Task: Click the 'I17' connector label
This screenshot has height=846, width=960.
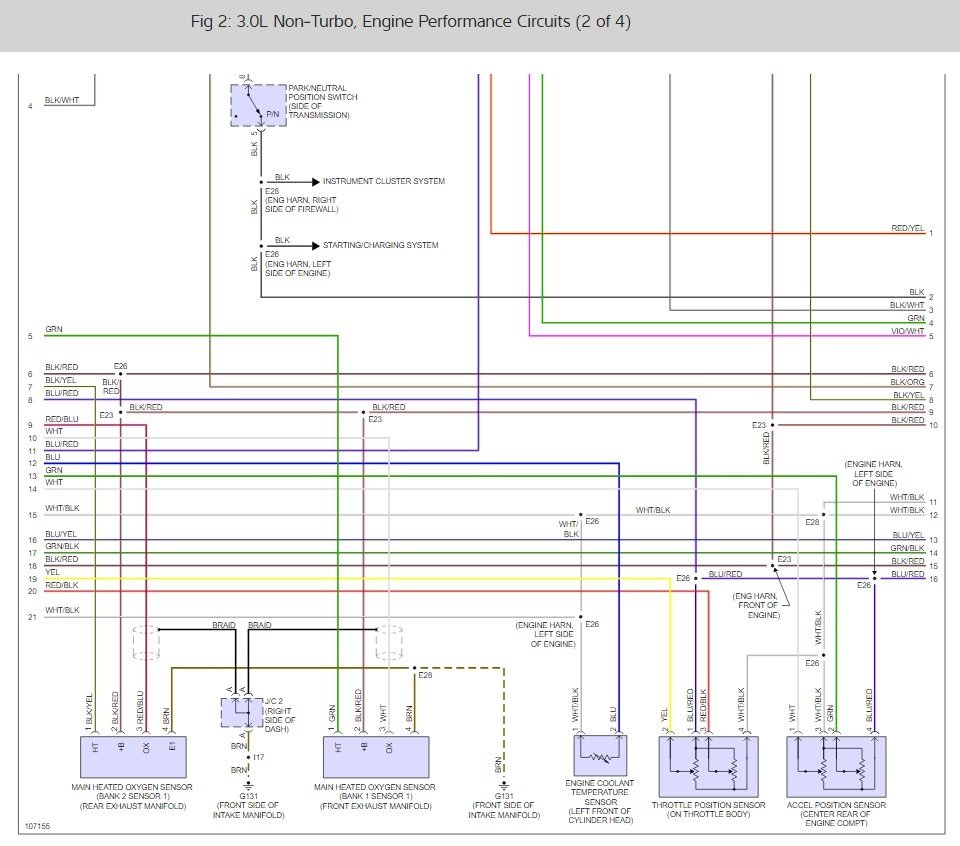Action: 258,757
